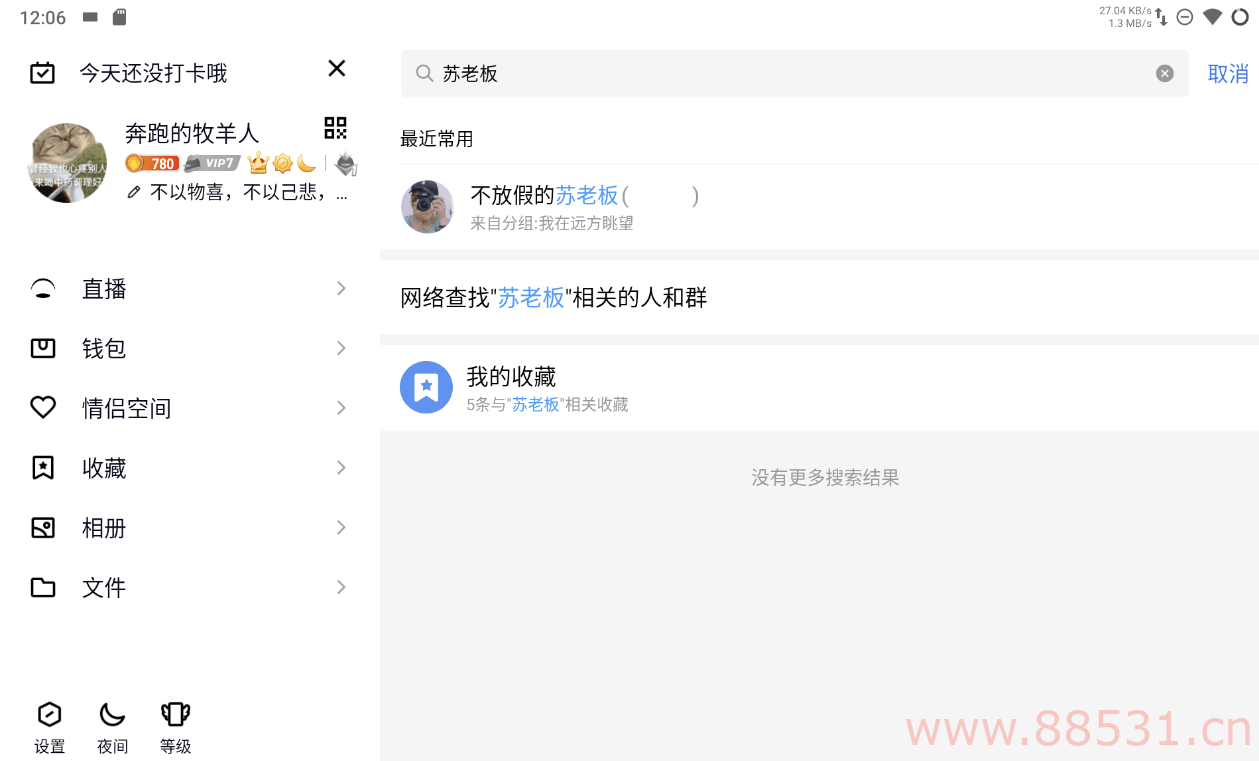Clear the search text with the X icon
This screenshot has width=1259, height=761.
1165,73
